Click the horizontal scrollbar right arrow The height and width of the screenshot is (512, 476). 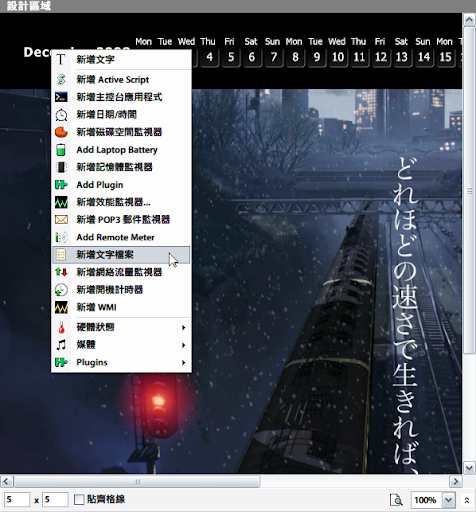click(455, 482)
